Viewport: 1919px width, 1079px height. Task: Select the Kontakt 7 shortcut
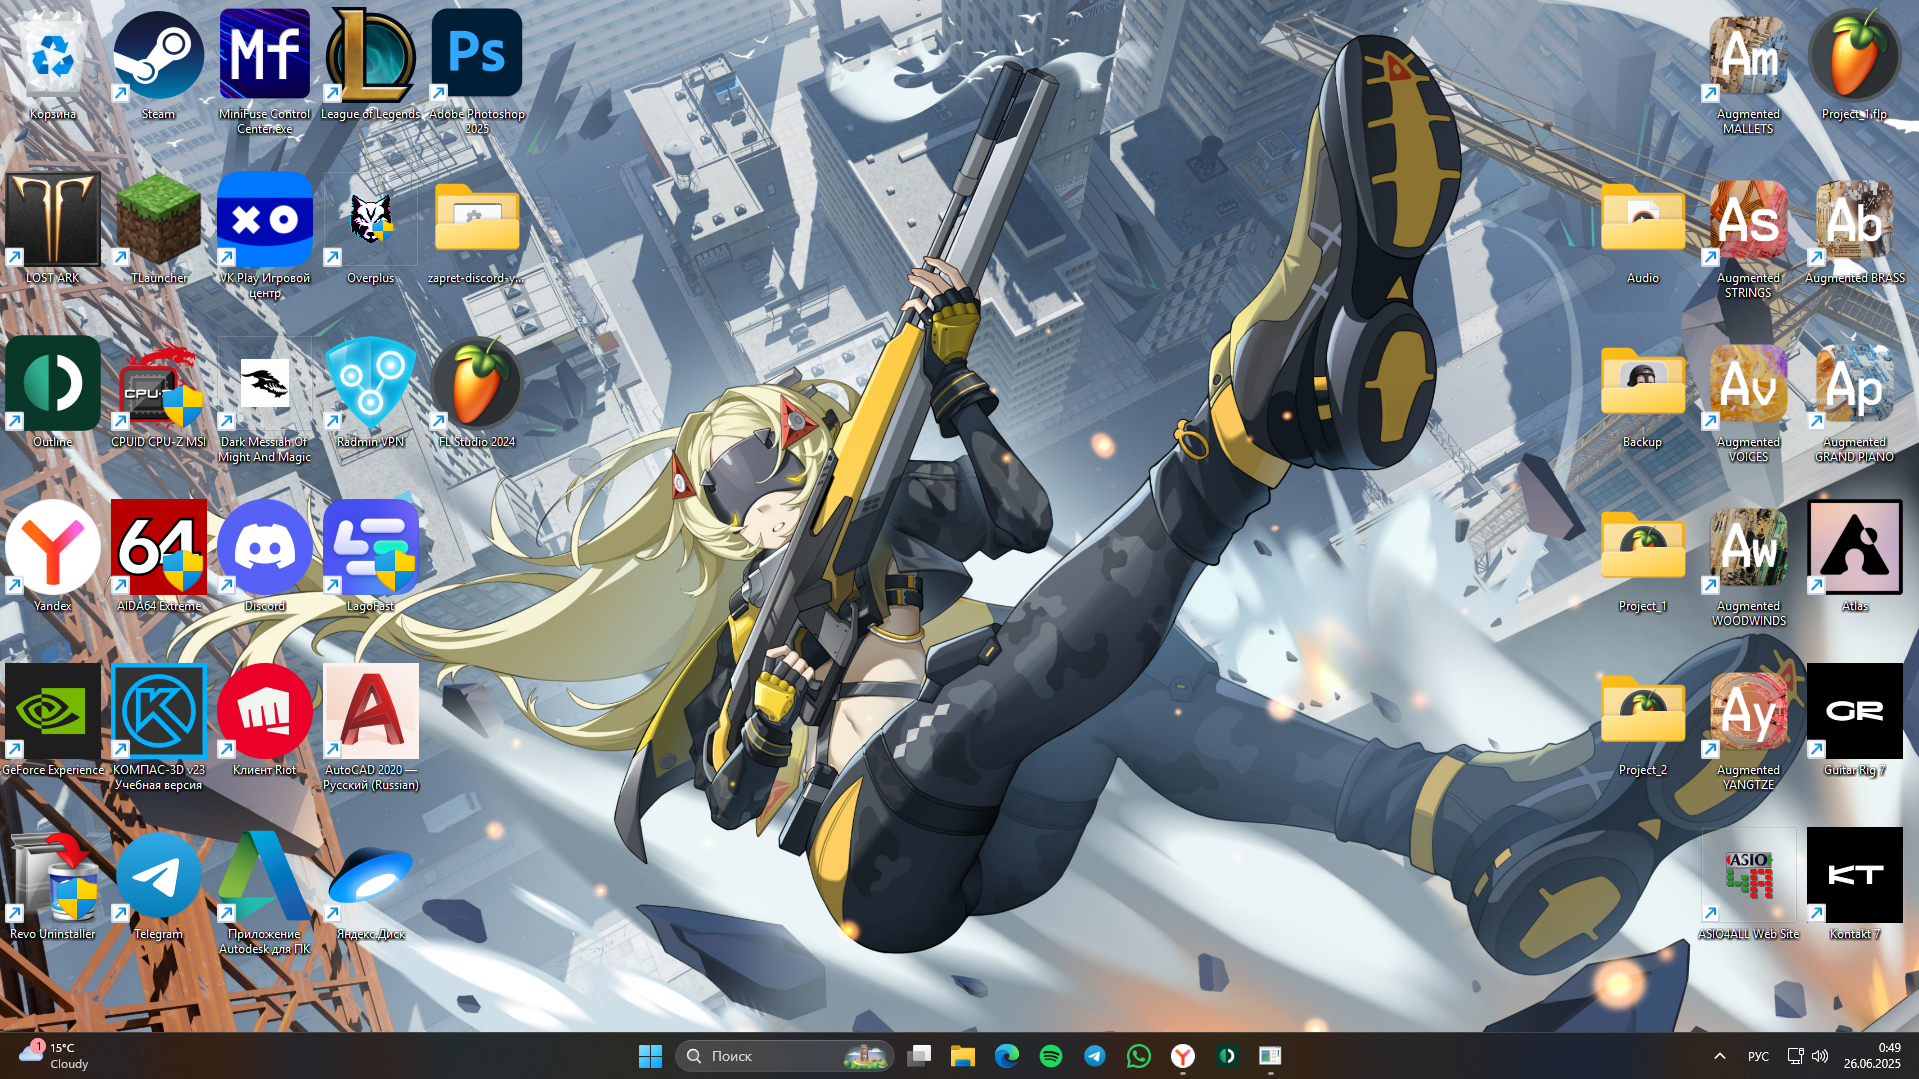1855,885
